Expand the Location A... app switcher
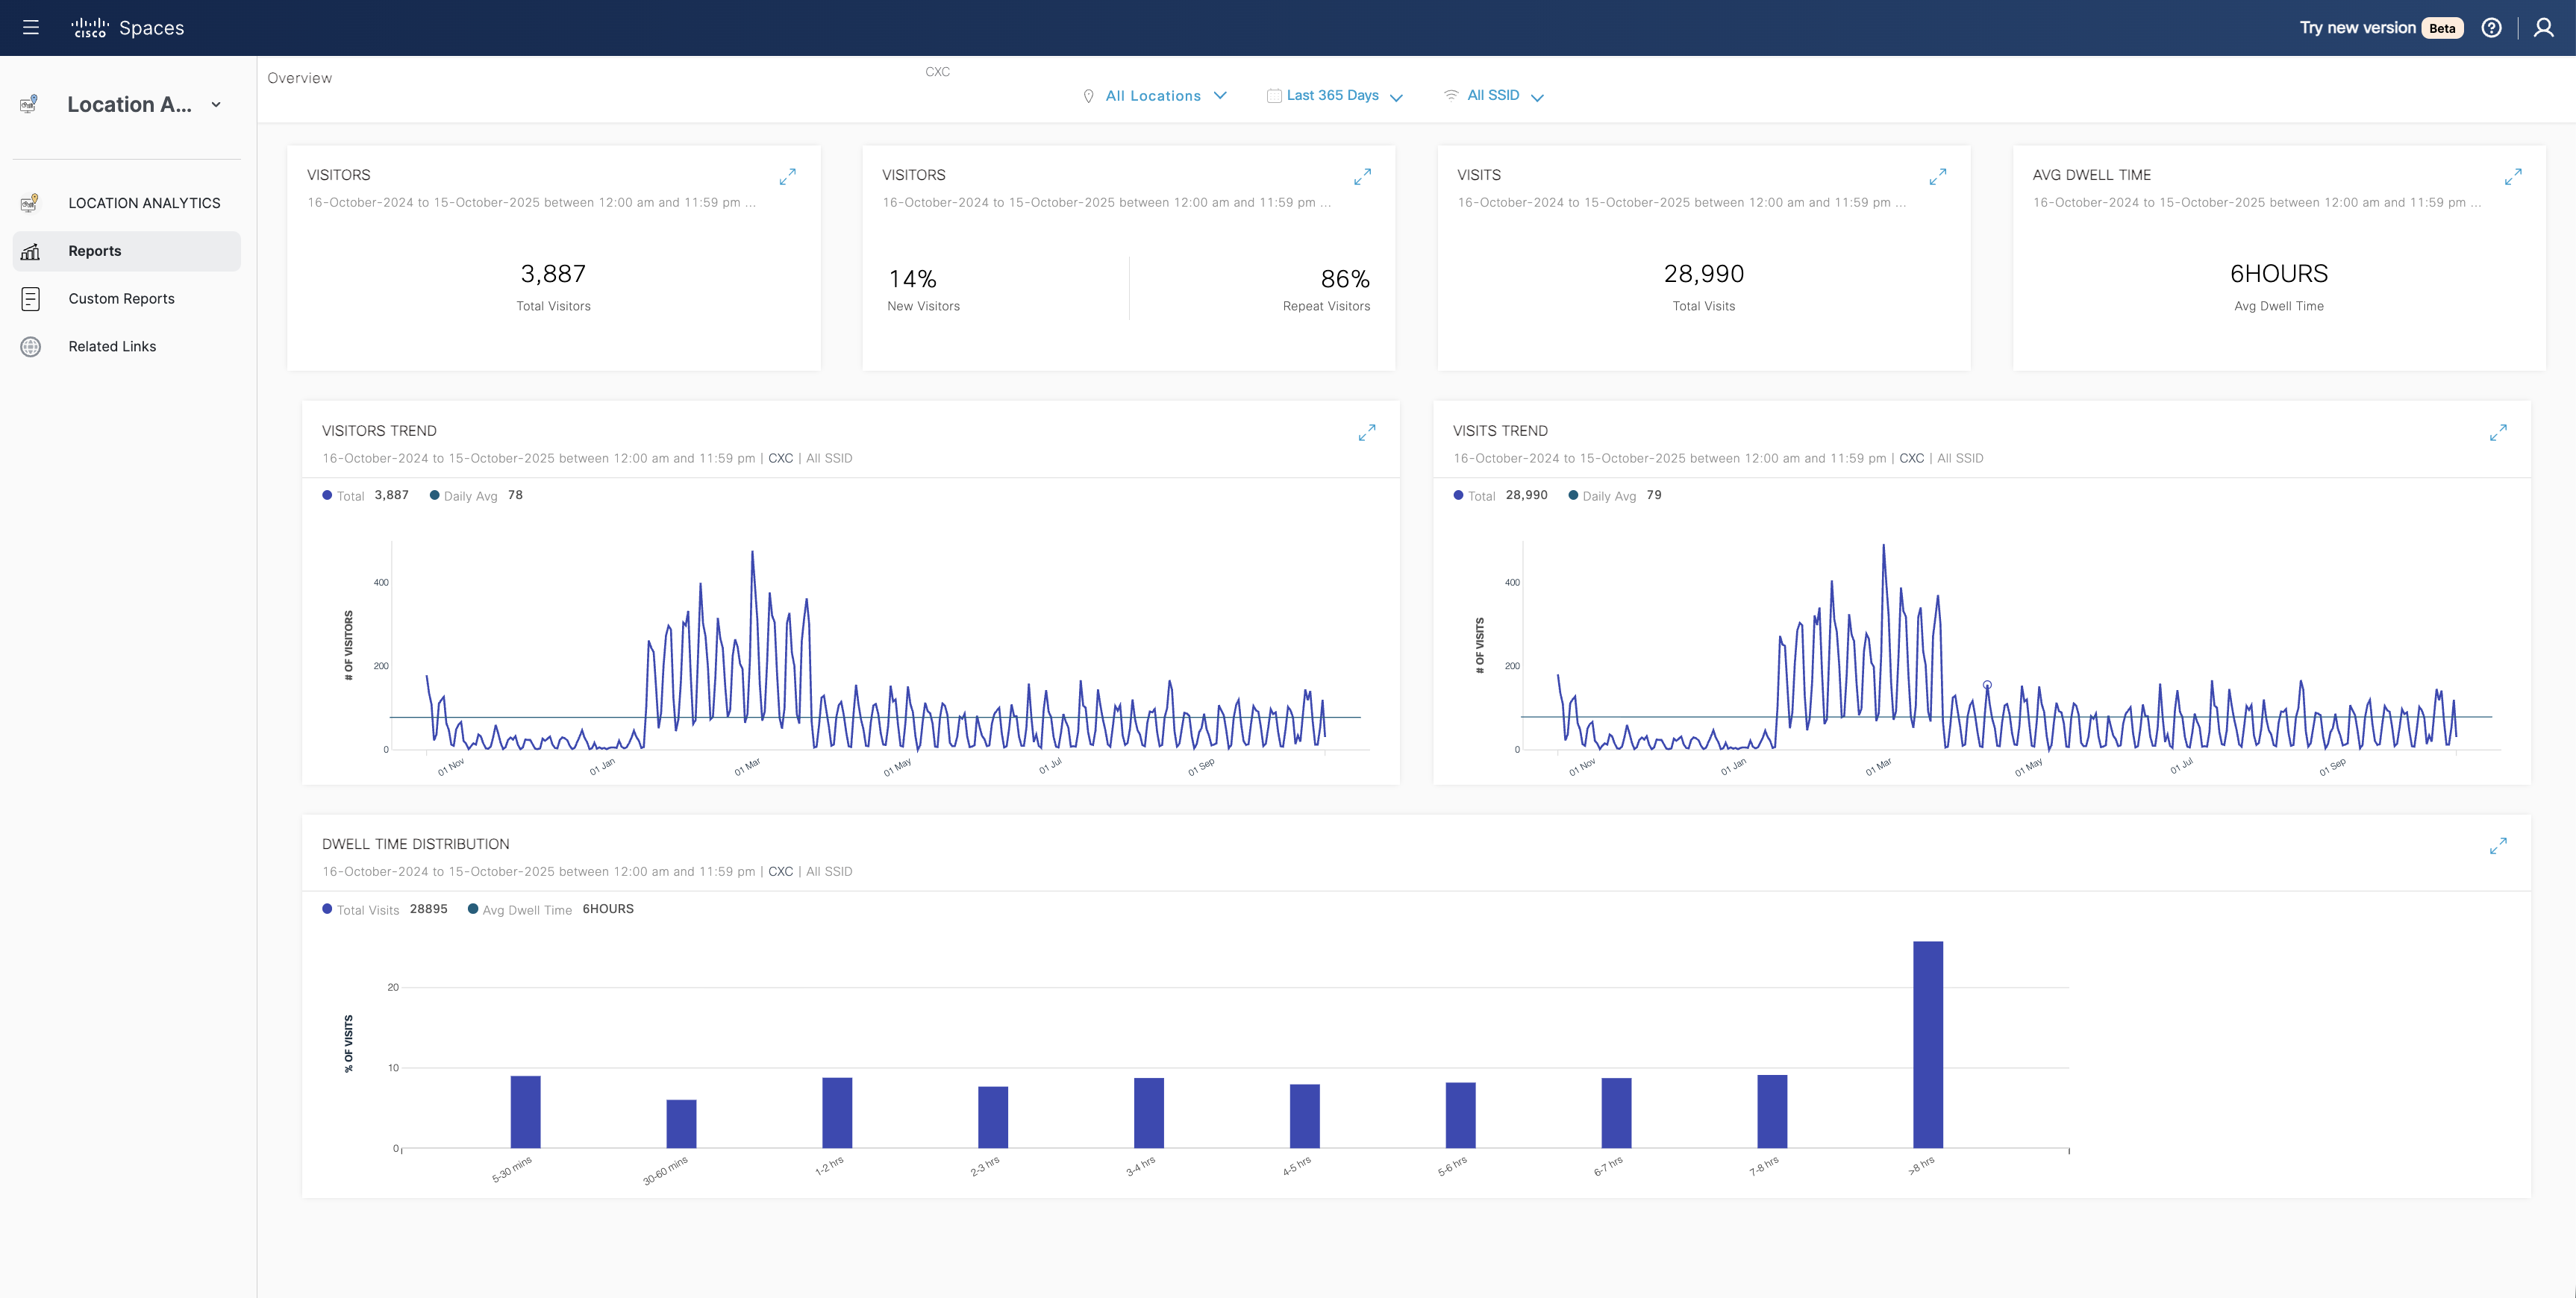This screenshot has height=1298, width=2576. pyautogui.click(x=215, y=105)
